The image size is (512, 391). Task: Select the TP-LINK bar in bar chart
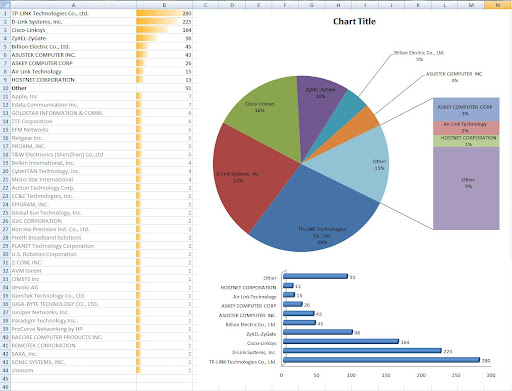(x=381, y=360)
